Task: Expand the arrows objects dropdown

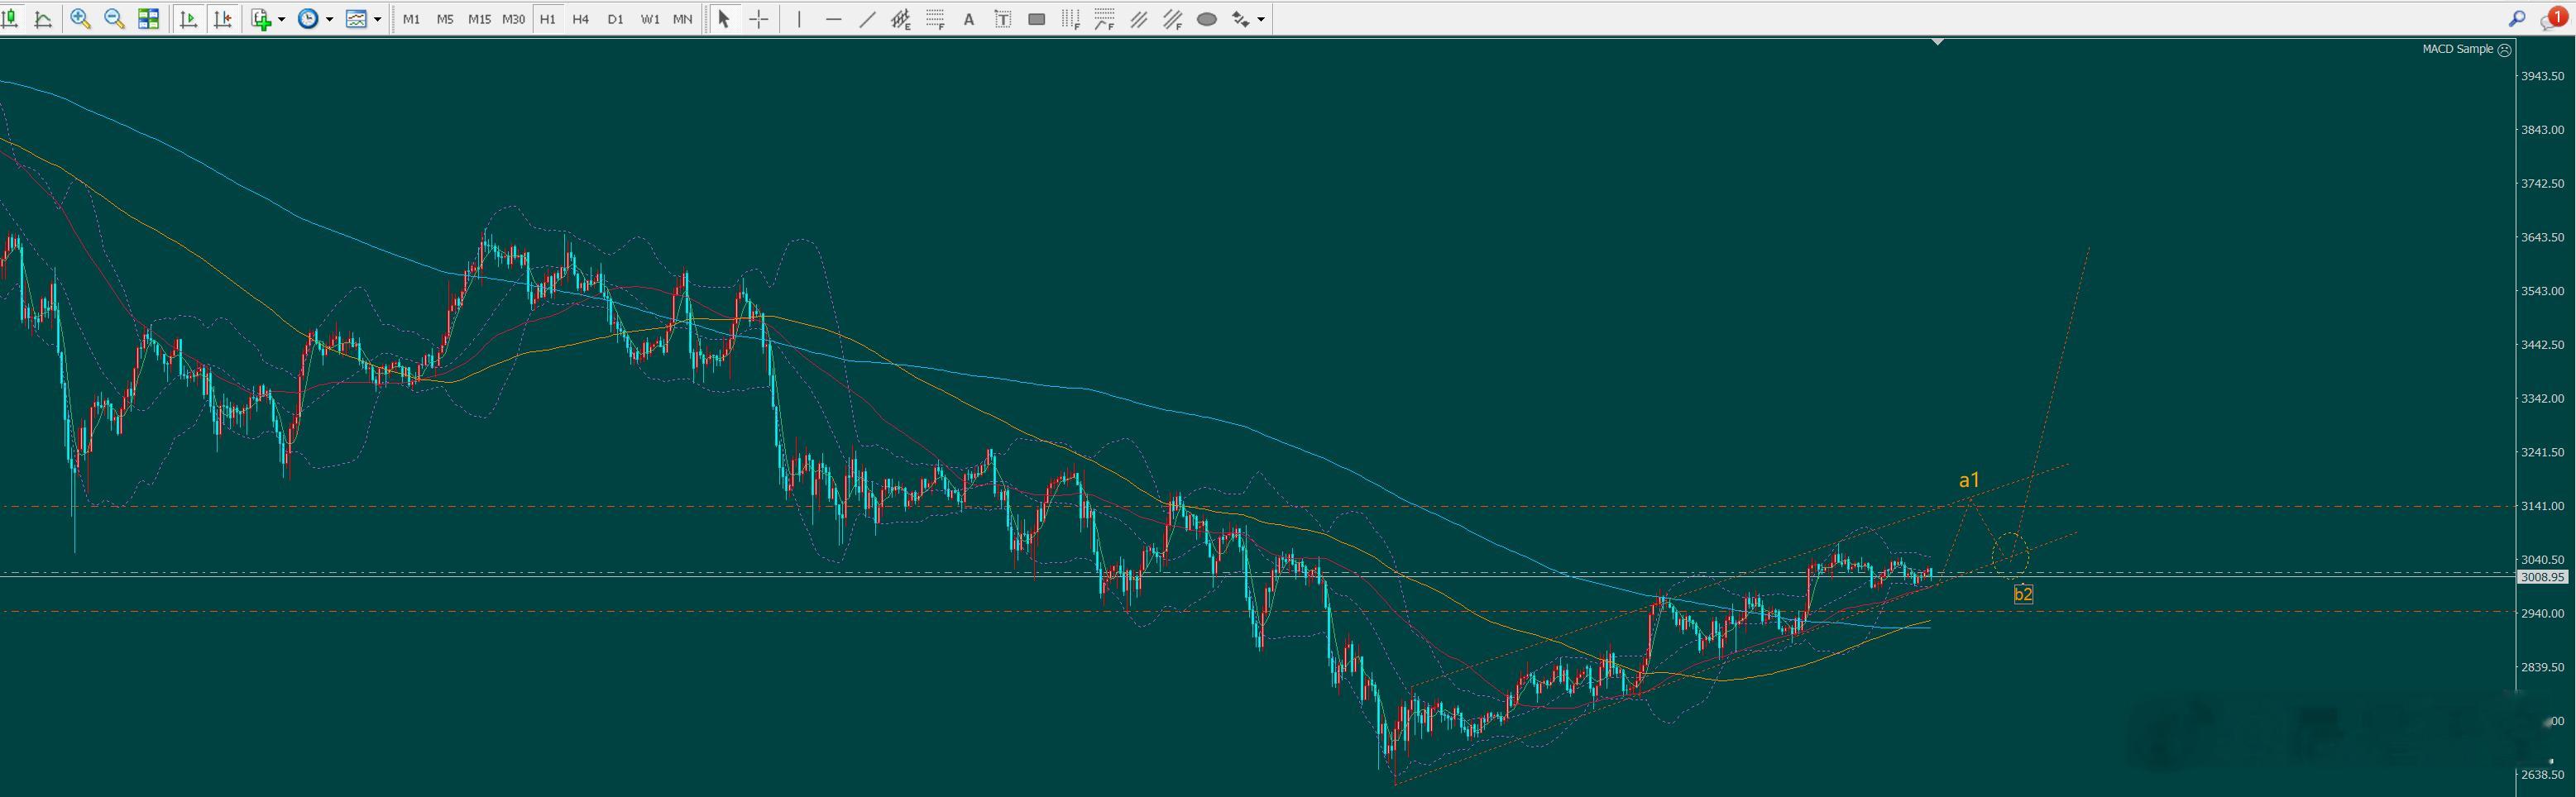Action: click(1261, 19)
